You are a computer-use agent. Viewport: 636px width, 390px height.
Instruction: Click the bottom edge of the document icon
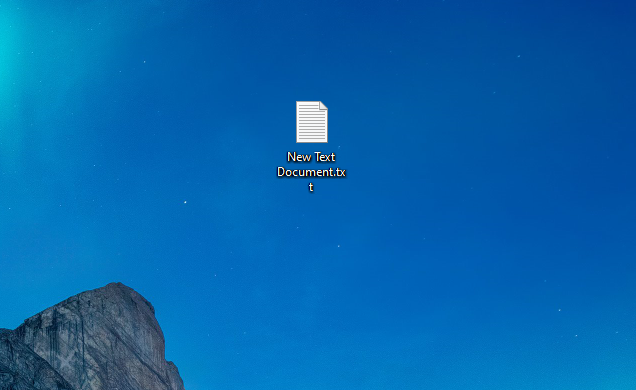pos(312,141)
